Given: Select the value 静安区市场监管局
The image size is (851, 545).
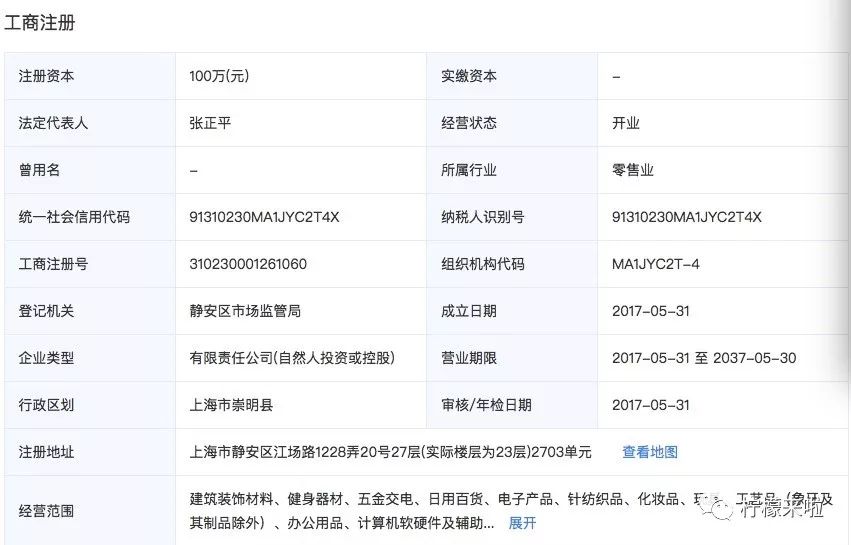Looking at the screenshot, I should (245, 311).
